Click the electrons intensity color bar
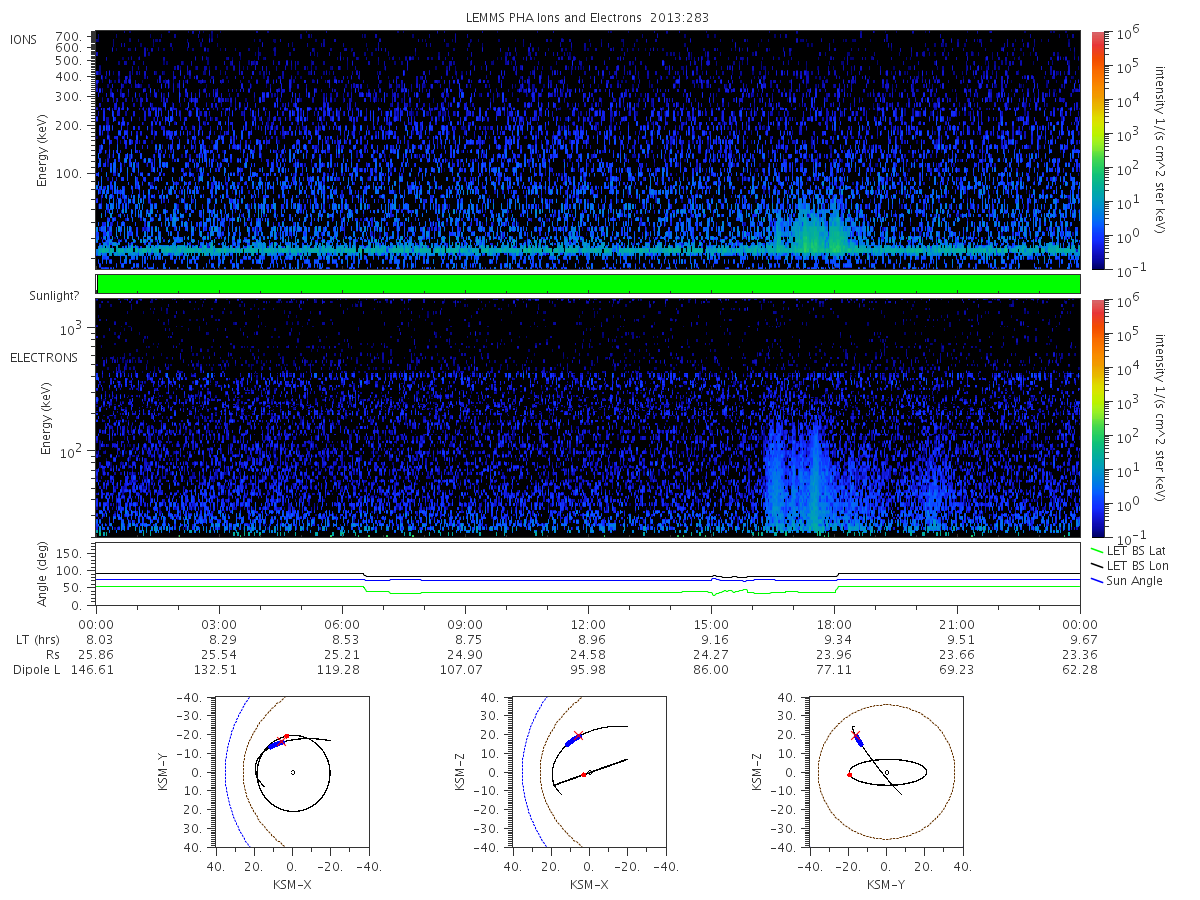The height and width of the screenshot is (900, 1200). click(x=1098, y=418)
